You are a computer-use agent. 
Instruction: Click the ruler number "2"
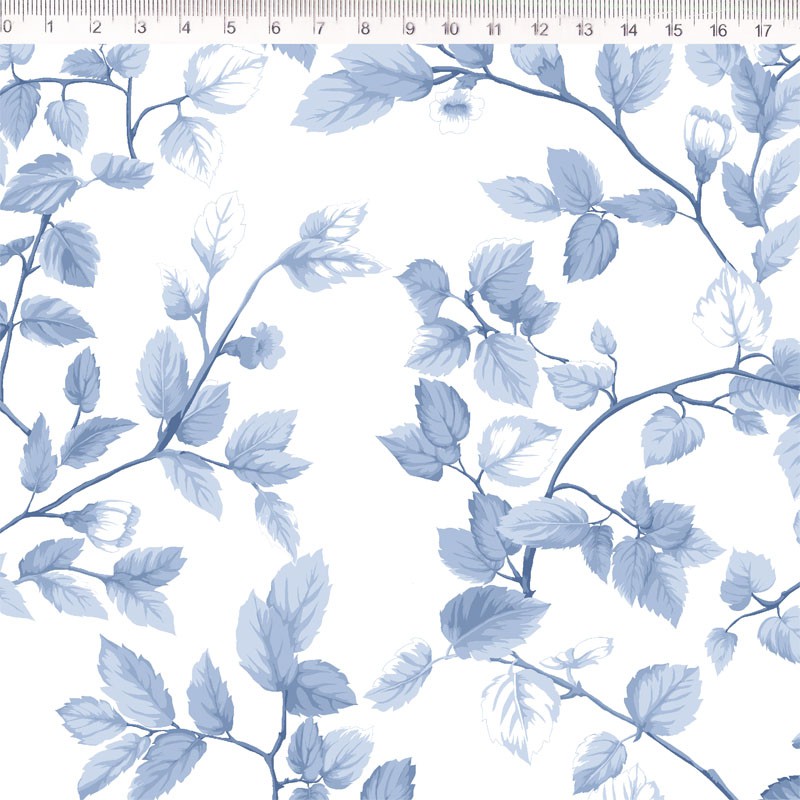pos(96,27)
